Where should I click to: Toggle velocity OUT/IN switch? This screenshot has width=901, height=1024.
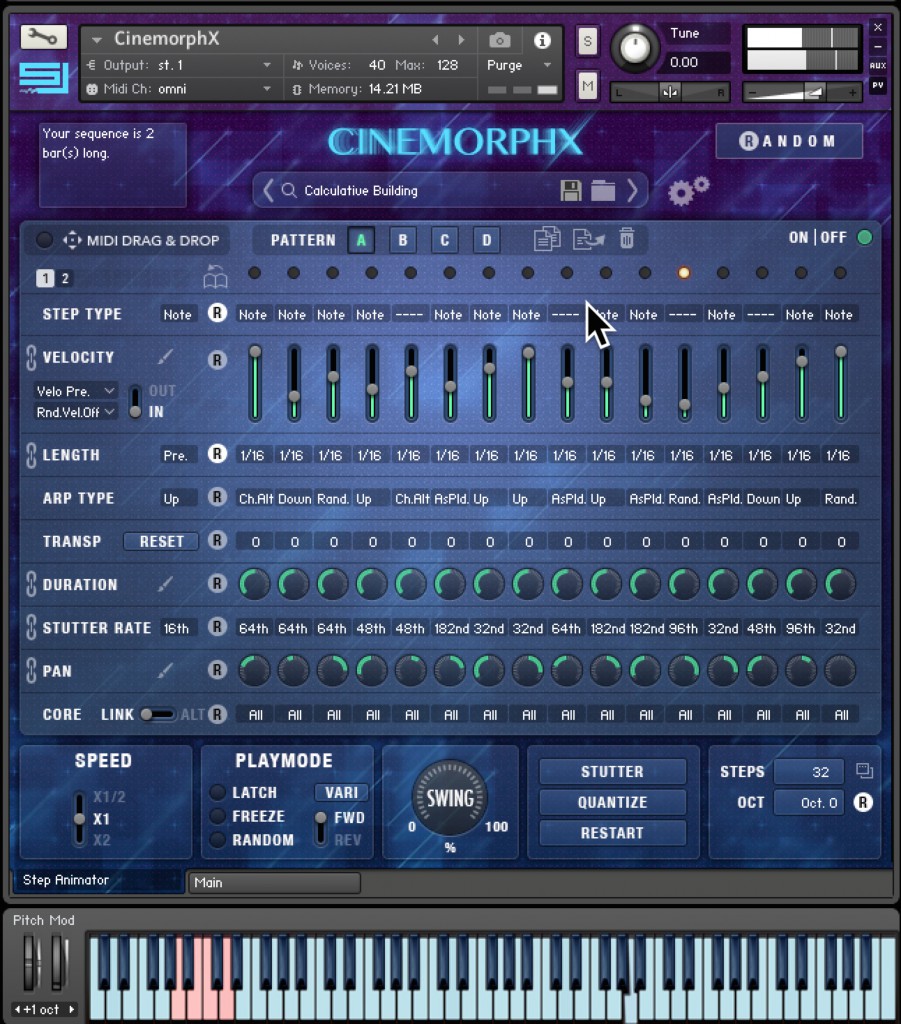click(135, 401)
